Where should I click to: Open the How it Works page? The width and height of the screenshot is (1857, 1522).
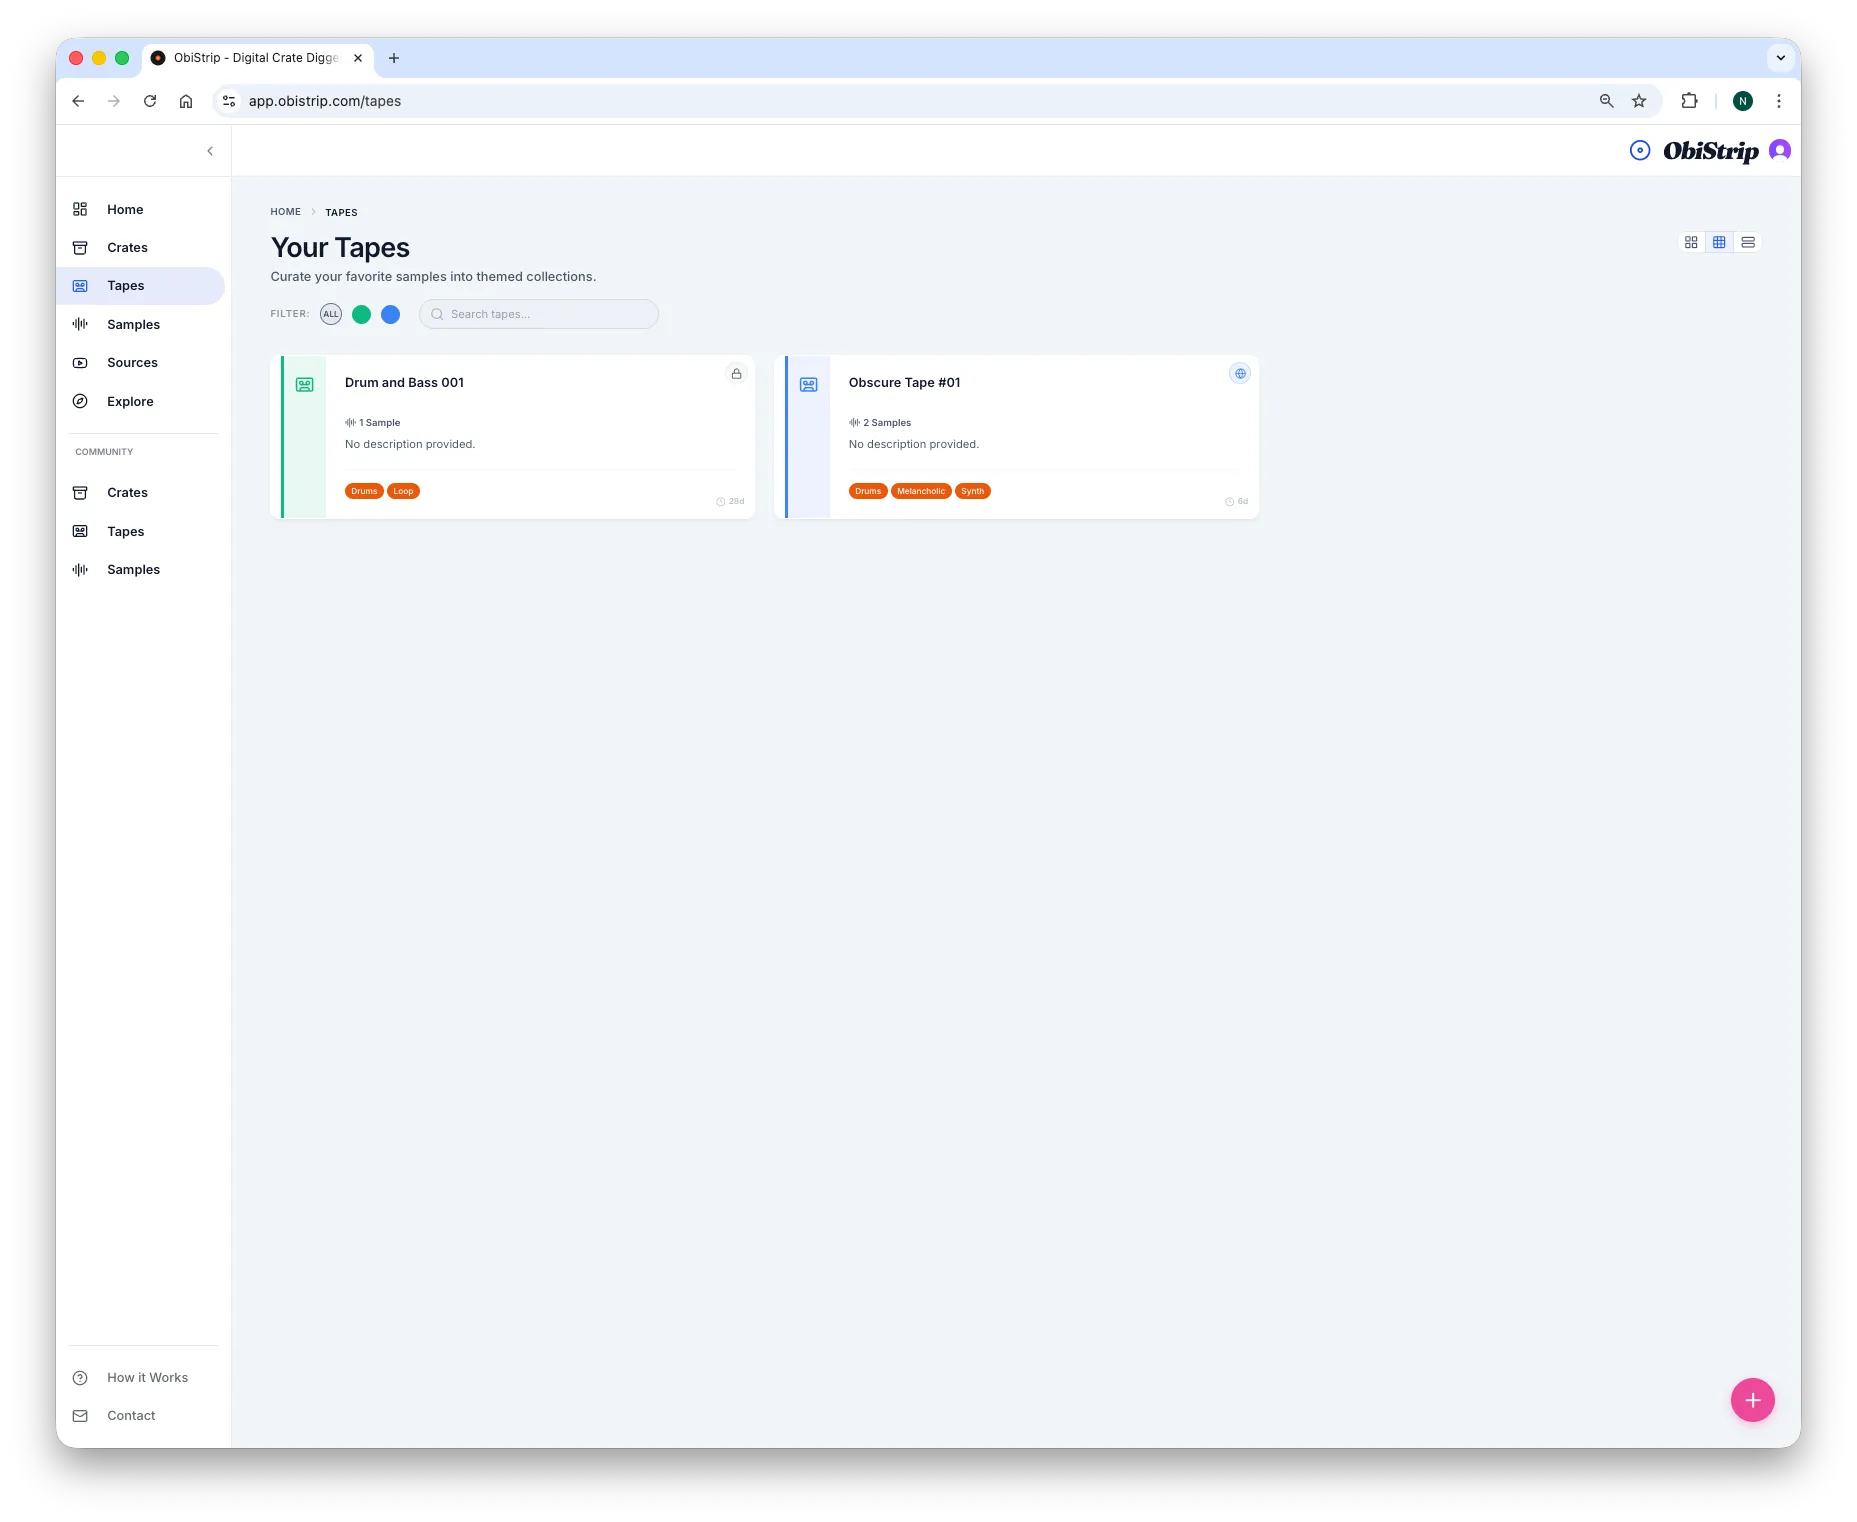(147, 1378)
